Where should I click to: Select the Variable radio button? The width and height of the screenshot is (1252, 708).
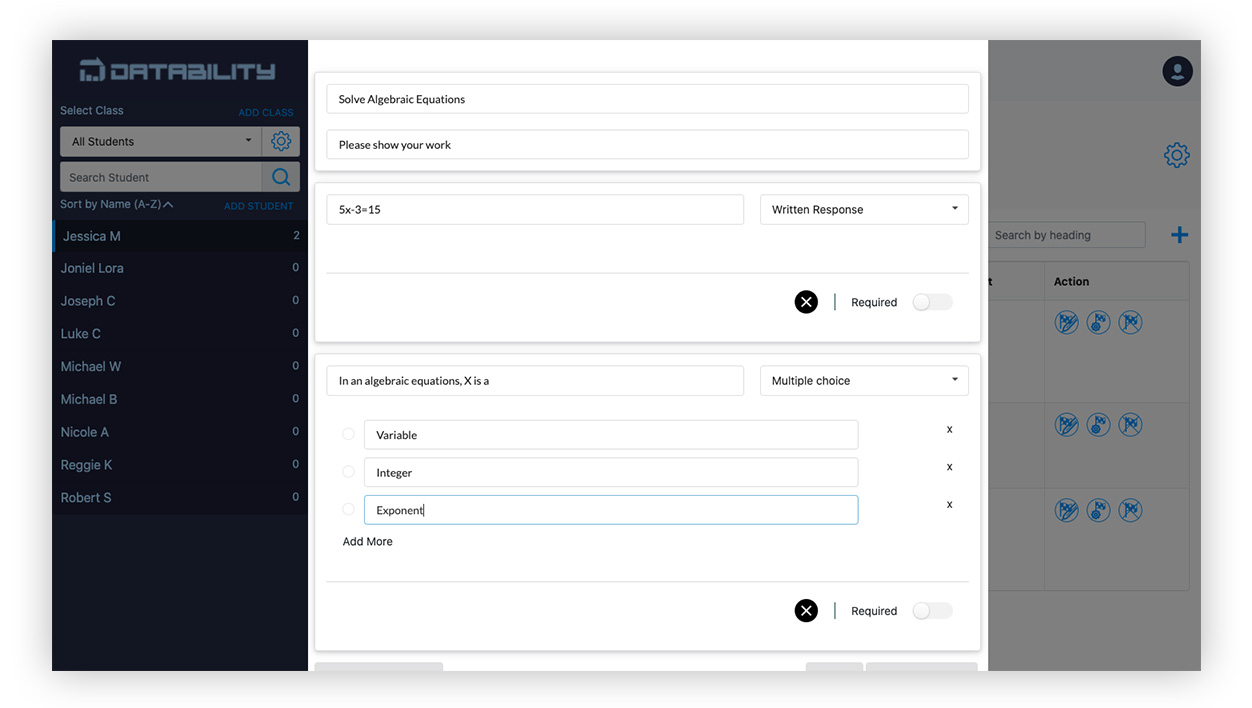(348, 434)
